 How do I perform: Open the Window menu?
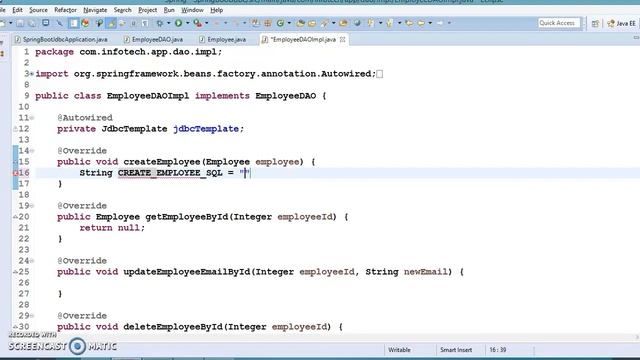(x=192, y=10)
